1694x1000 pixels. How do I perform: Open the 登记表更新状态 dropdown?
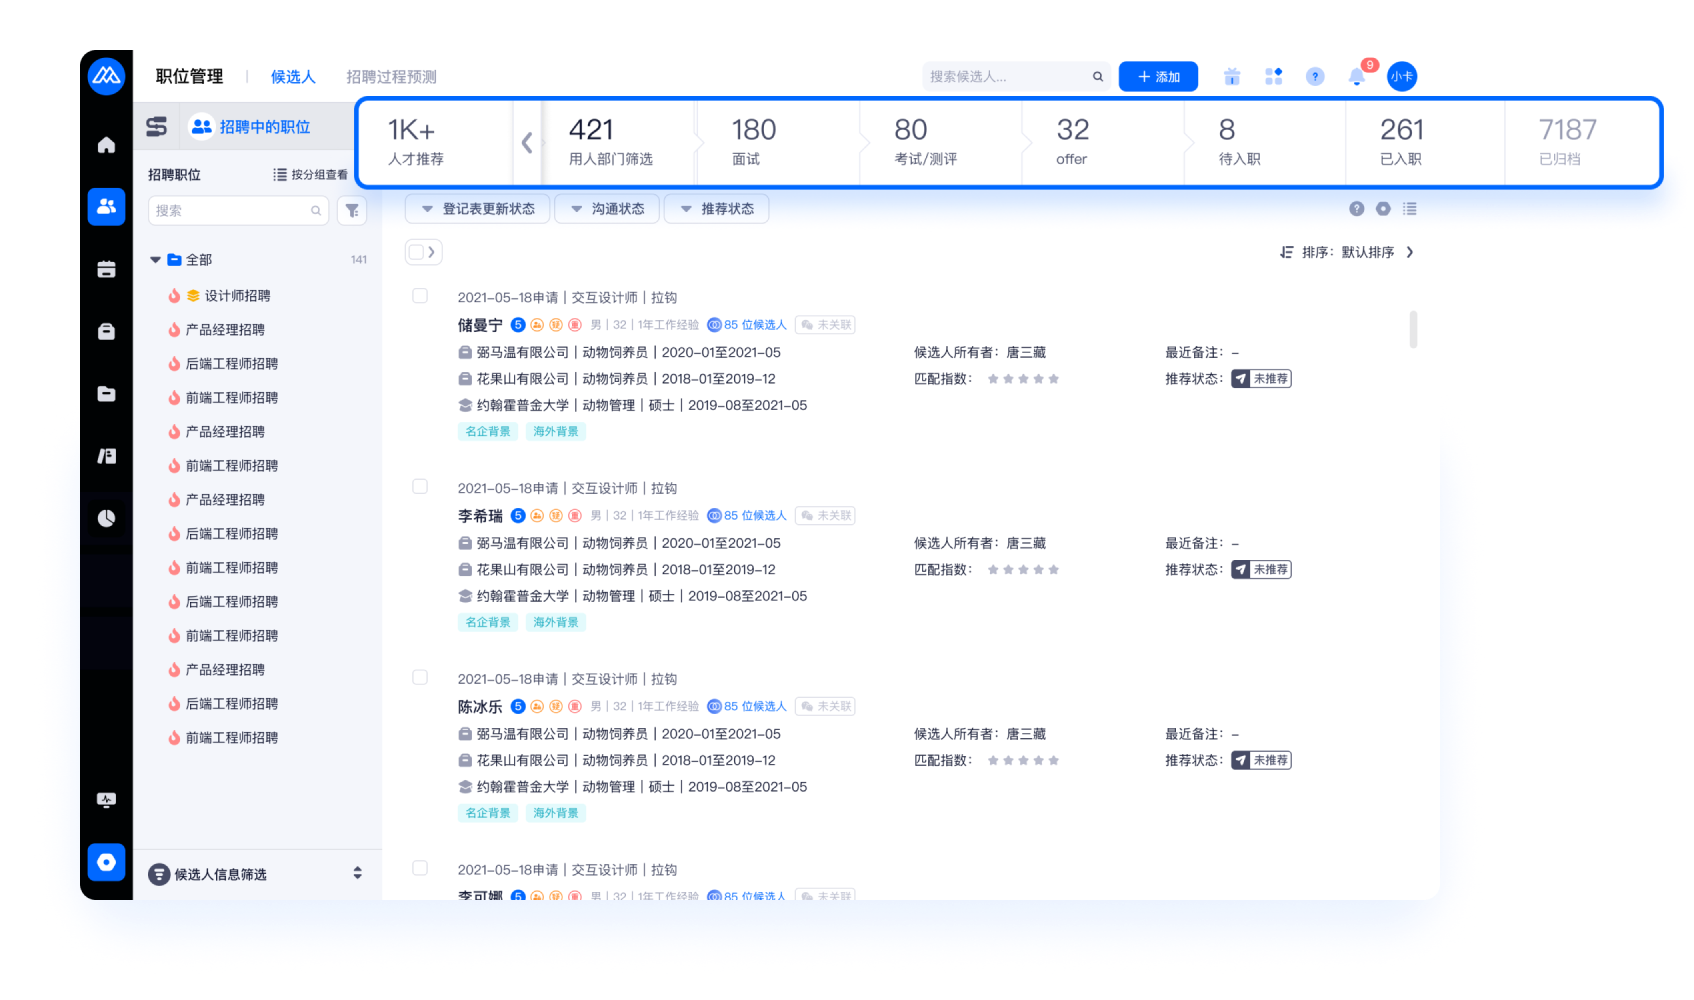478,209
